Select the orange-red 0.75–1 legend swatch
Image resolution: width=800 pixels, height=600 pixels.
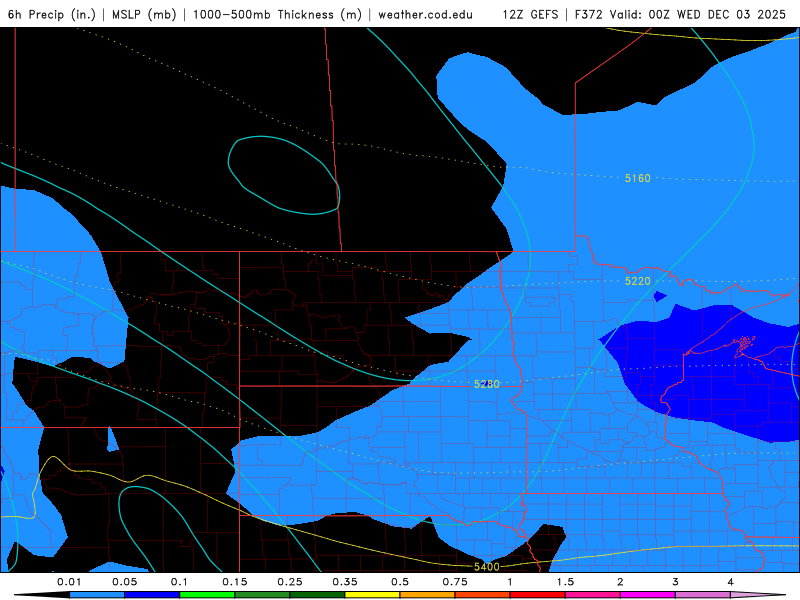[x=483, y=595]
